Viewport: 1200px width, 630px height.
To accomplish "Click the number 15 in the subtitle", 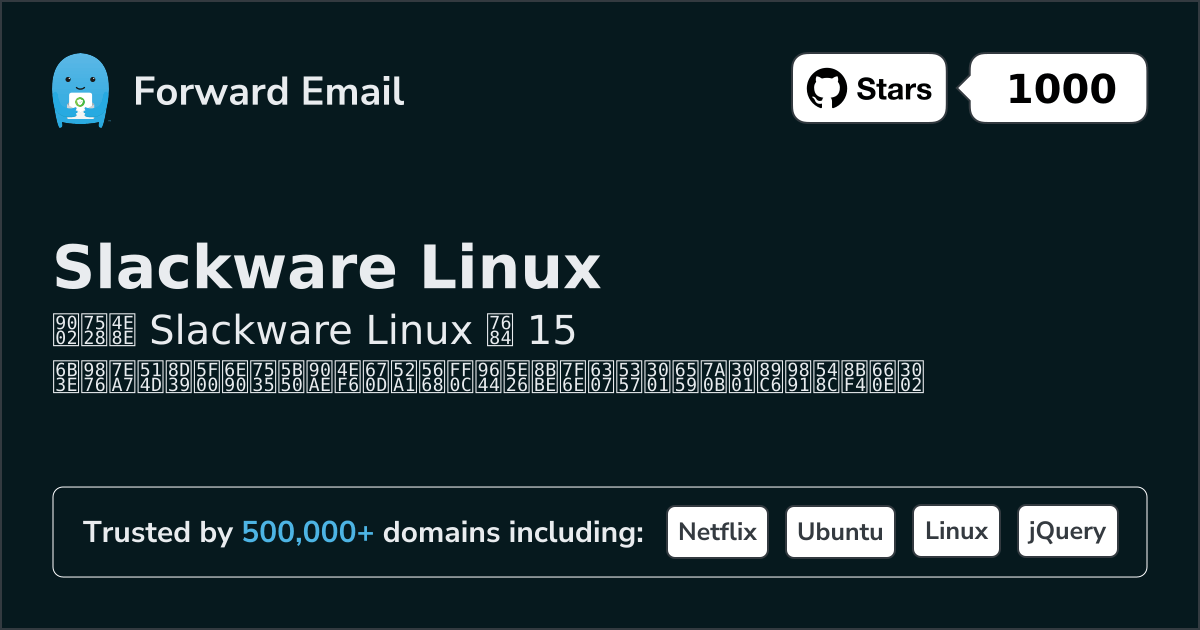I will pyautogui.click(x=551, y=329).
